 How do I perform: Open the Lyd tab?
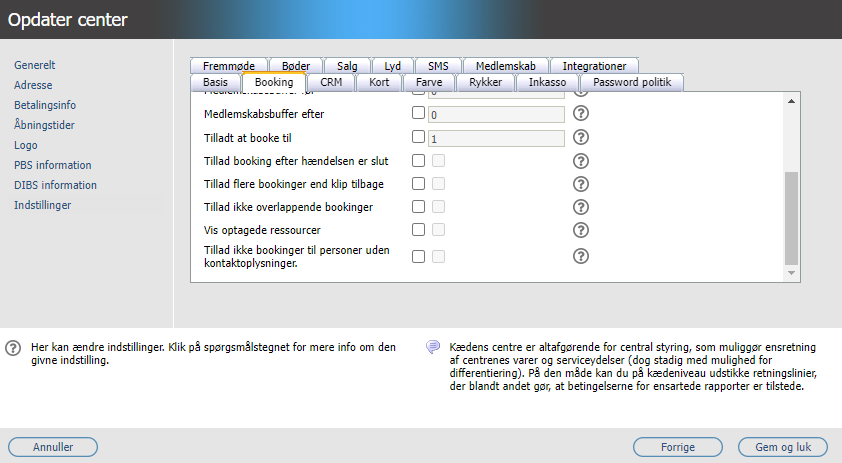click(x=393, y=66)
